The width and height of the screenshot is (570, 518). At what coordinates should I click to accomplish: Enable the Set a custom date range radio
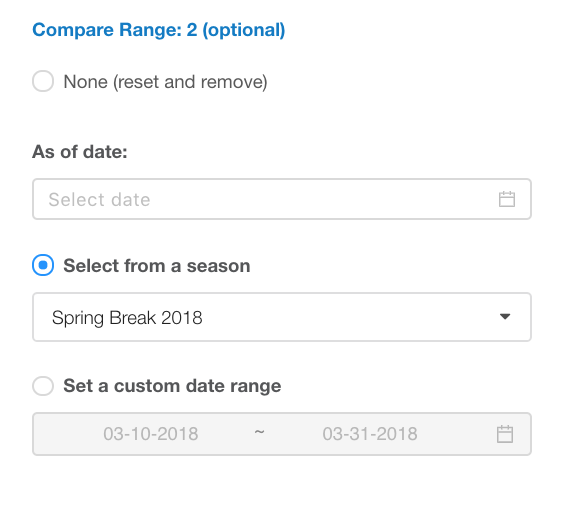pos(43,385)
